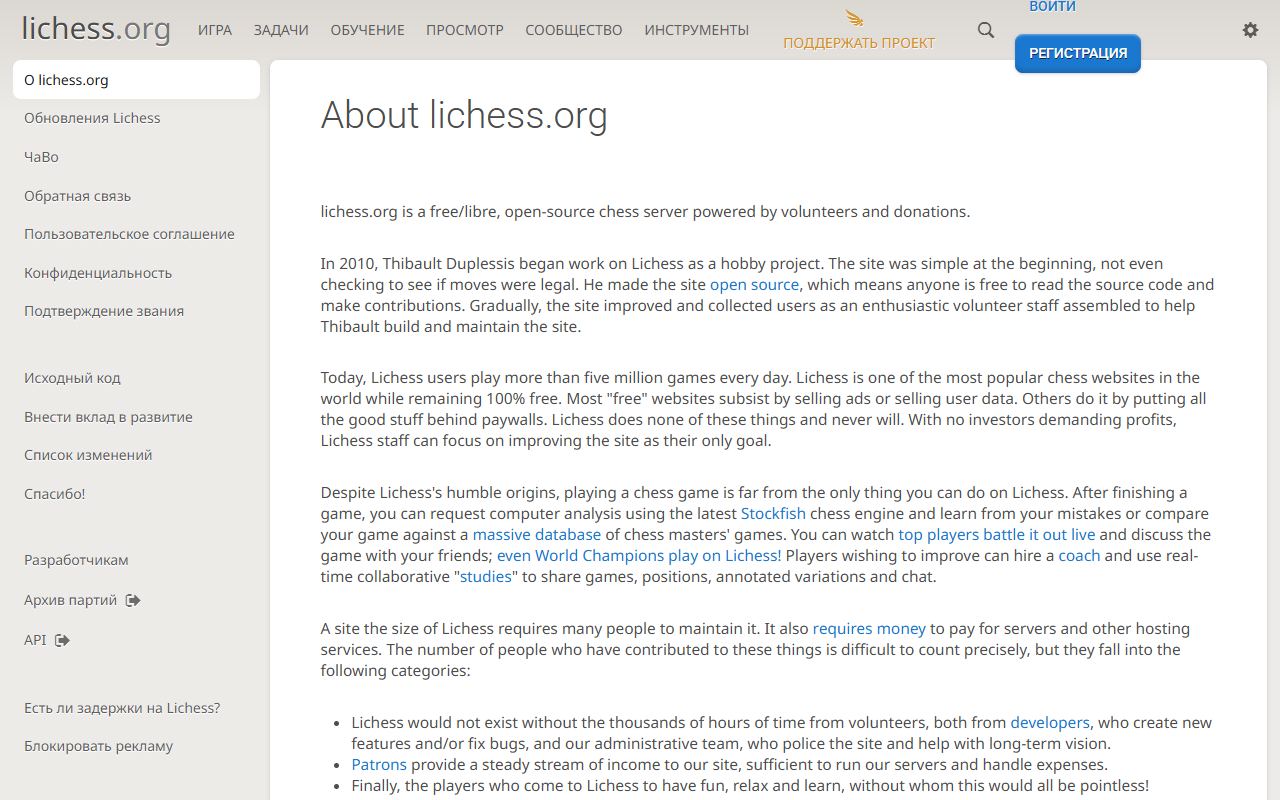Open Подтверждение звания in the sidebar
The width and height of the screenshot is (1280, 800).
point(104,311)
